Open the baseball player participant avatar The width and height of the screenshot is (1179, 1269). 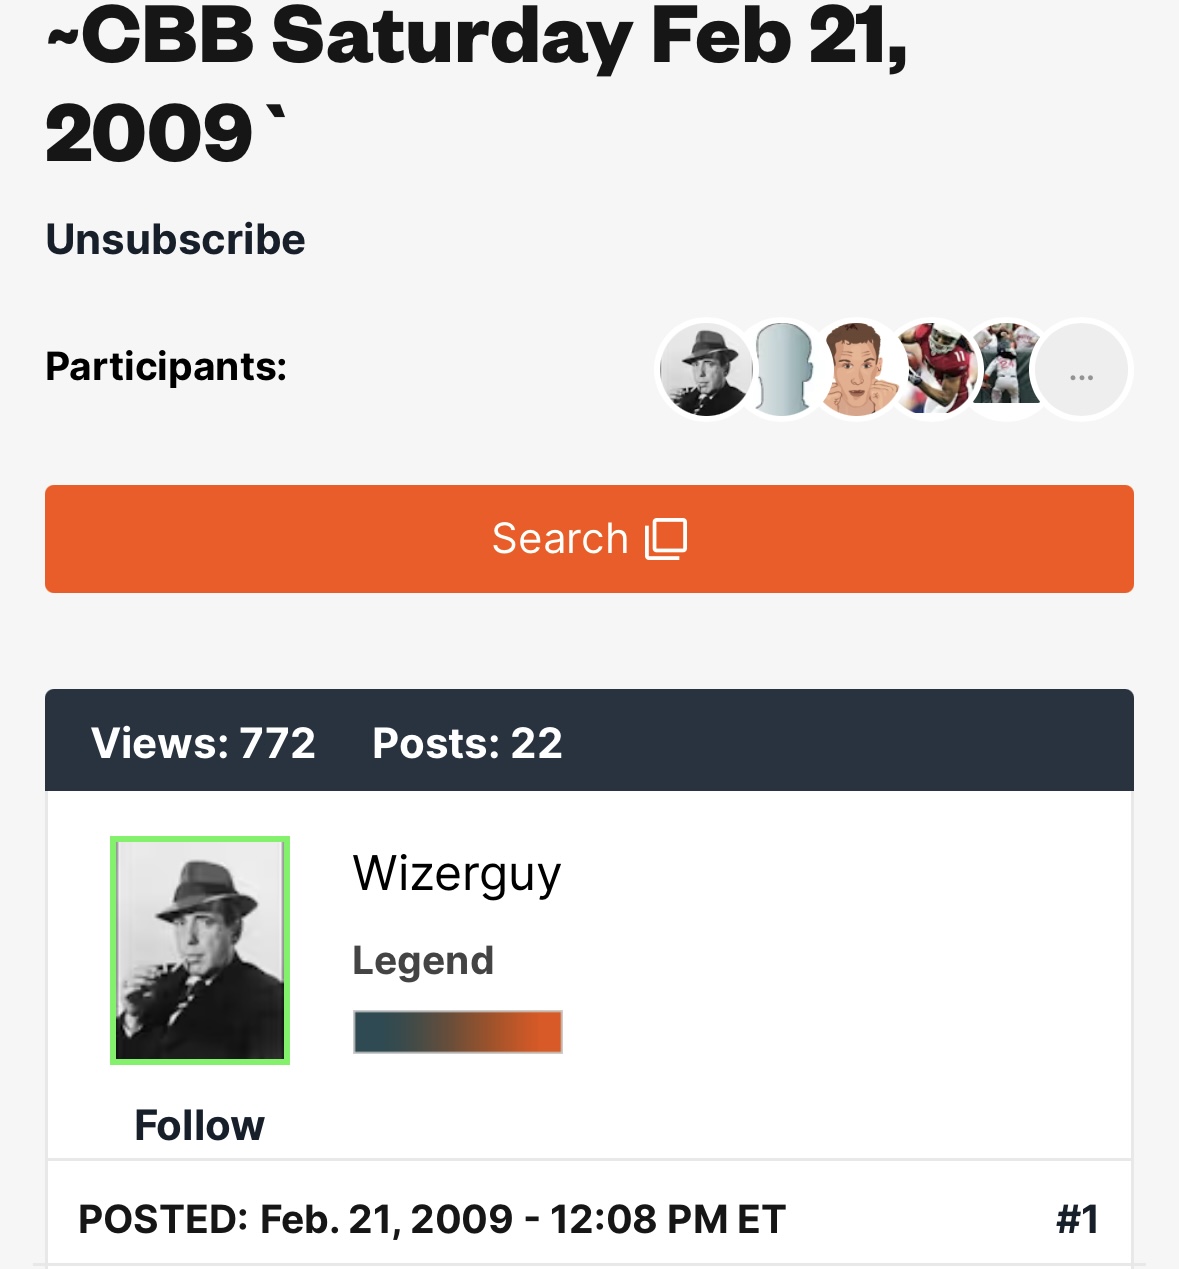pyautogui.click(x=1004, y=370)
